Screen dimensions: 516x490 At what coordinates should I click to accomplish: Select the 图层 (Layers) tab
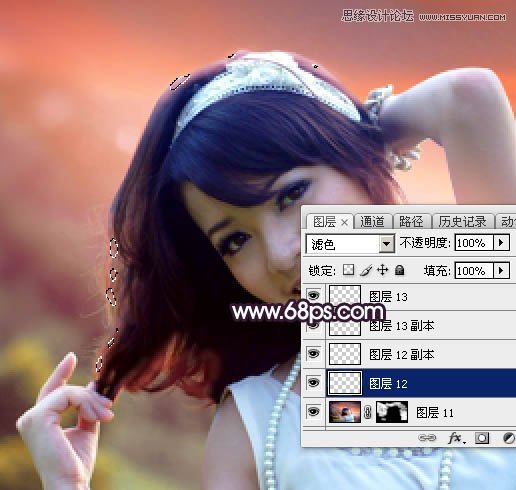(325, 222)
